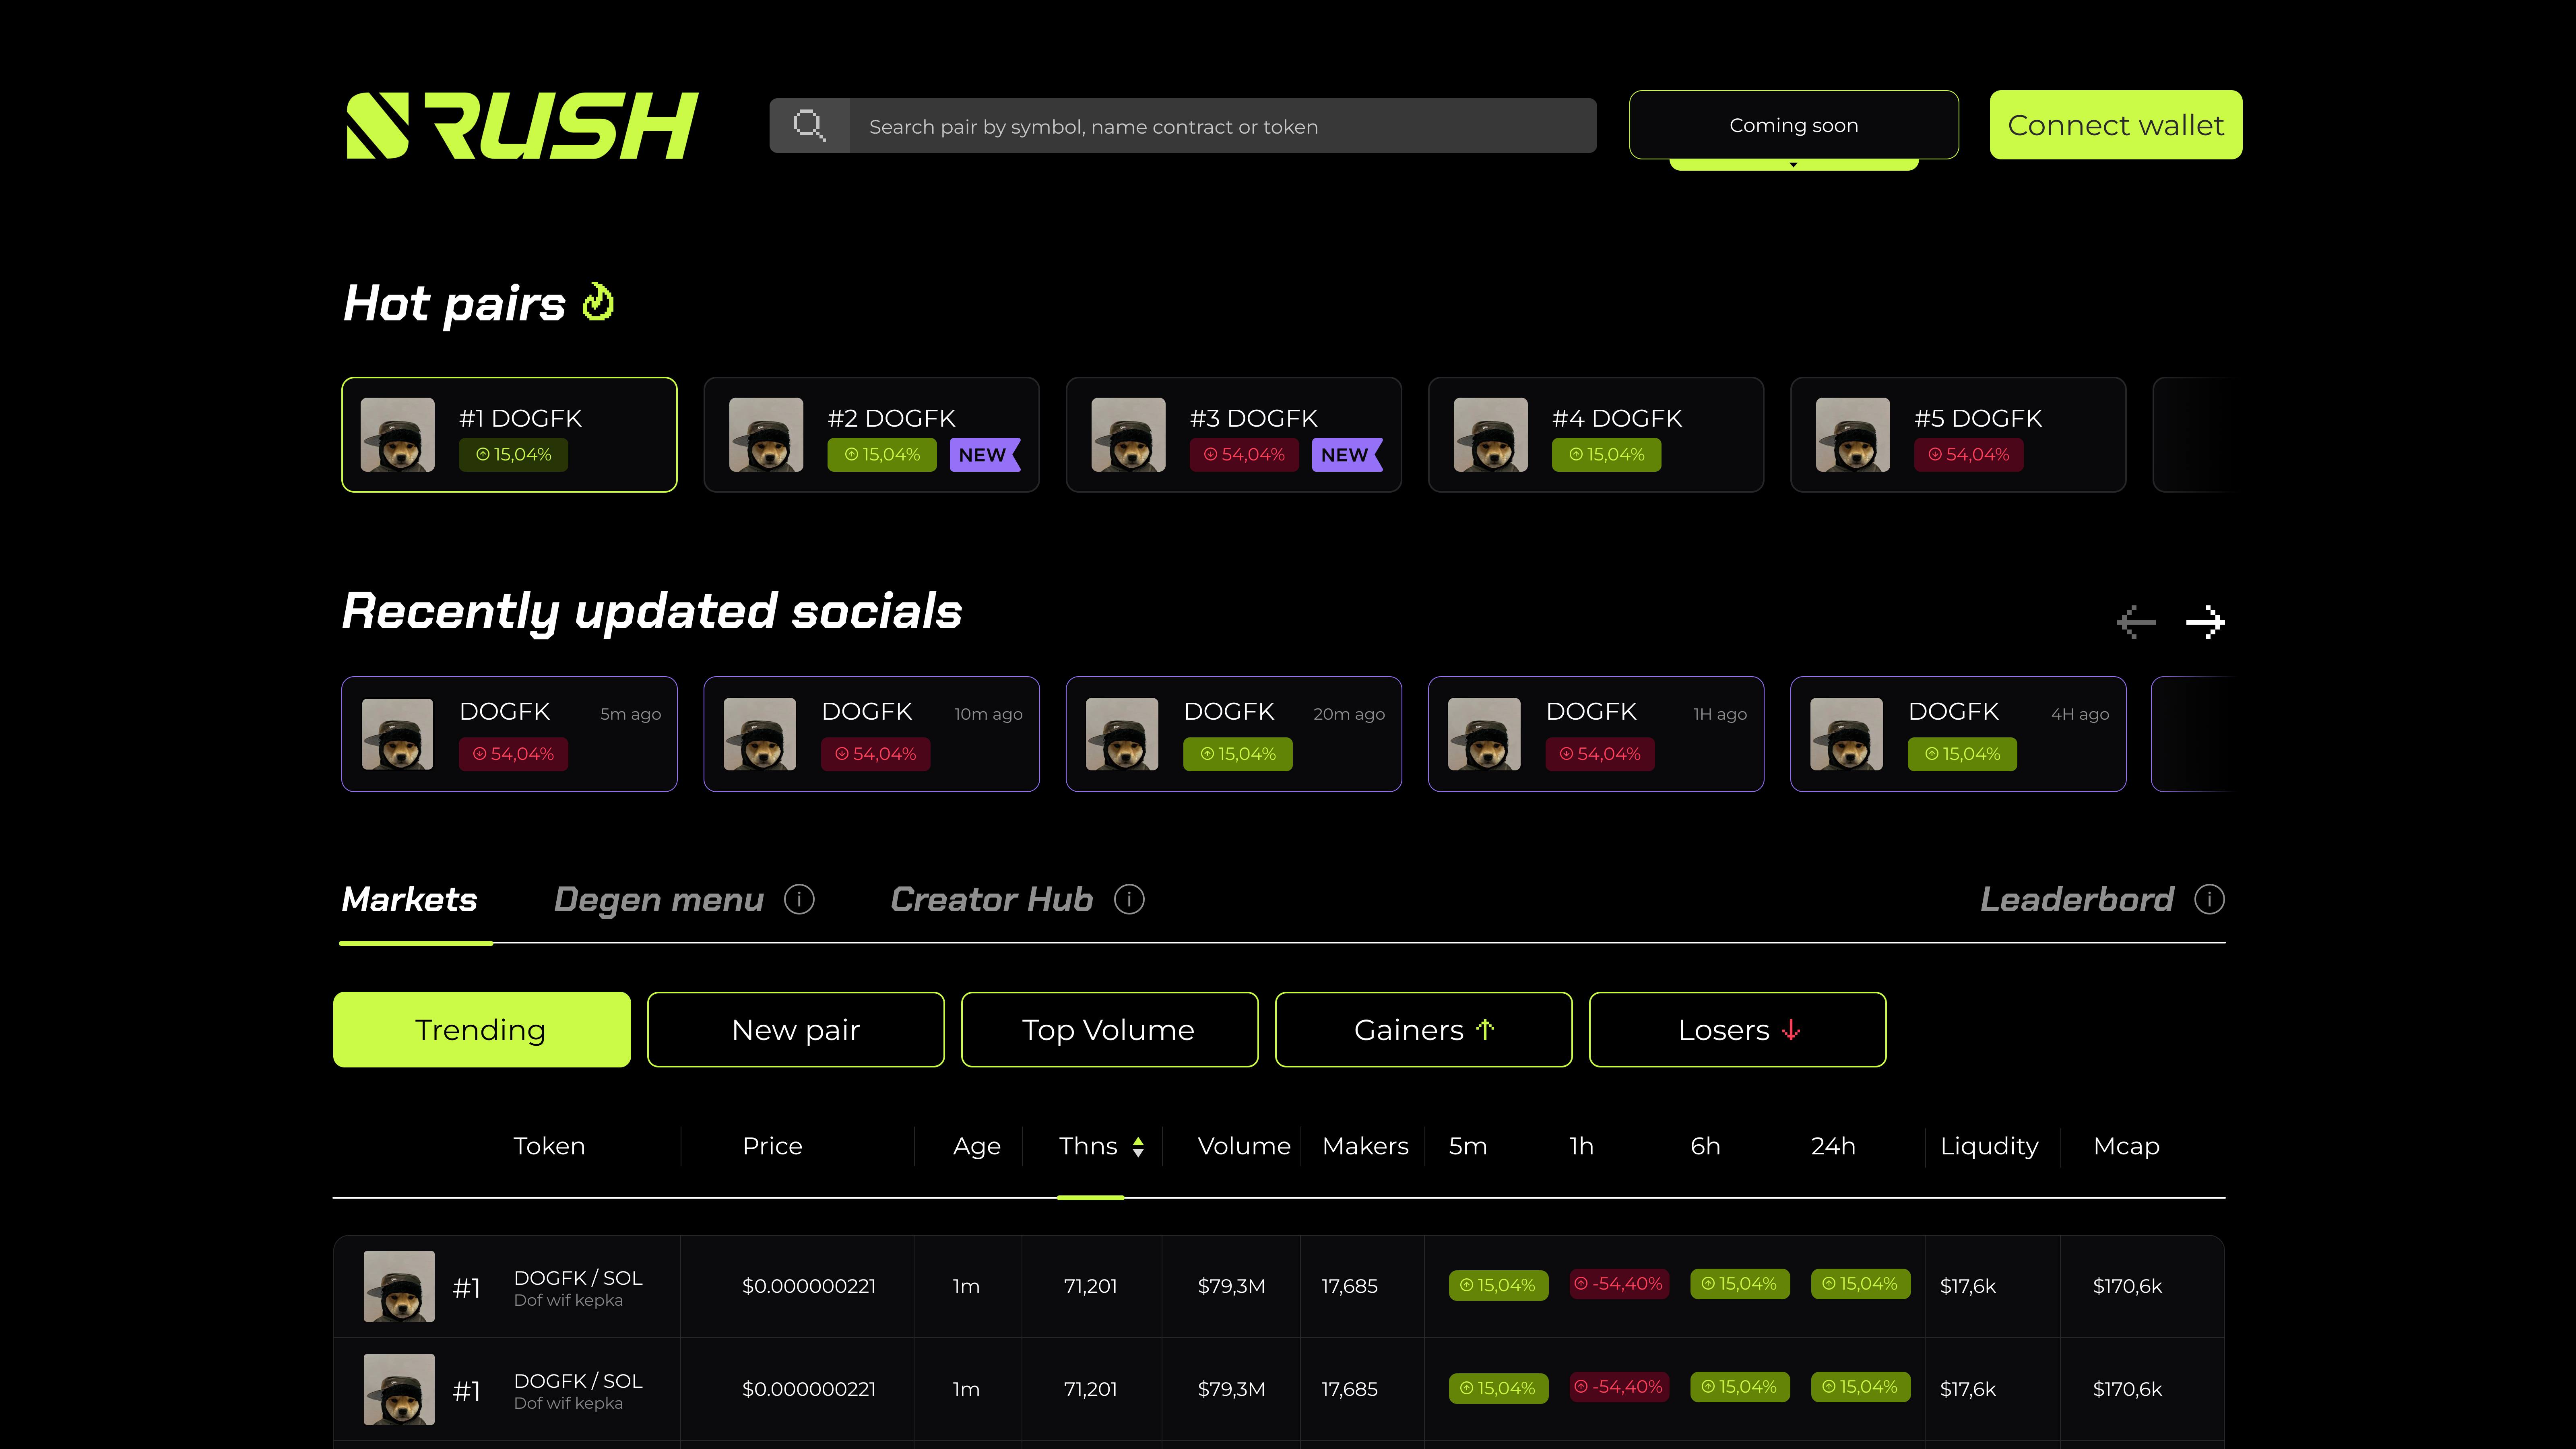The image size is (2576, 1449).
Task: Click the Mcap column header
Action: 2126,1146
